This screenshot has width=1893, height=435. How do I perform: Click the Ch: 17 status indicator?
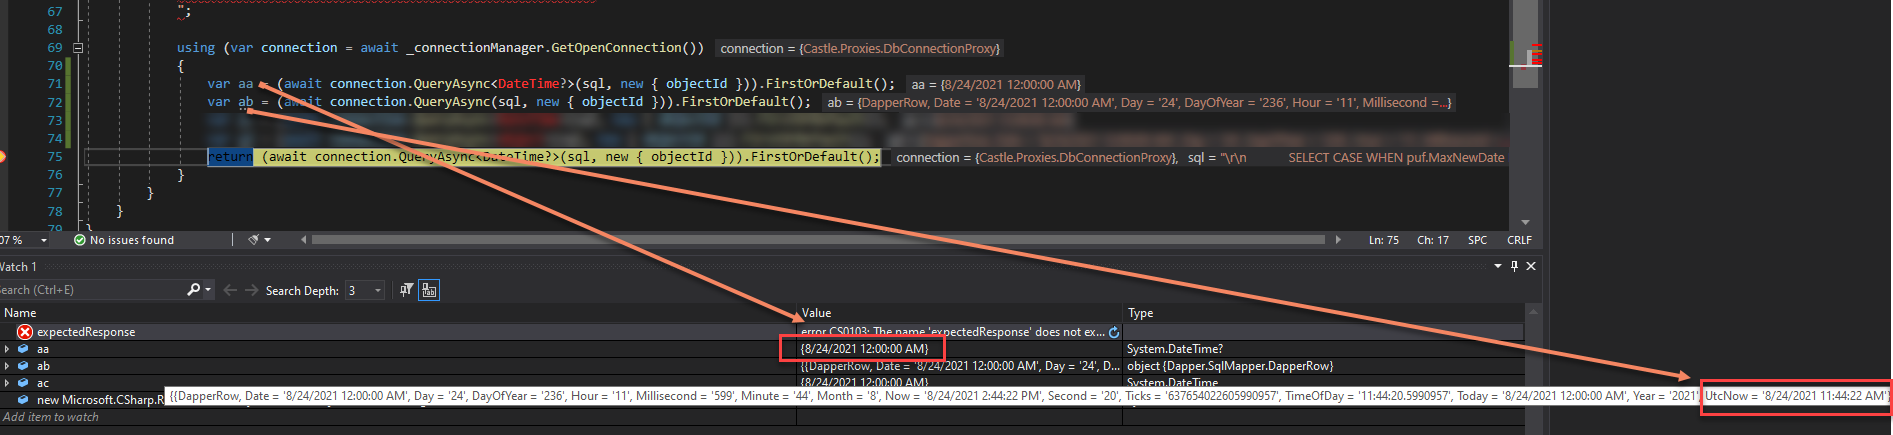coord(1432,240)
